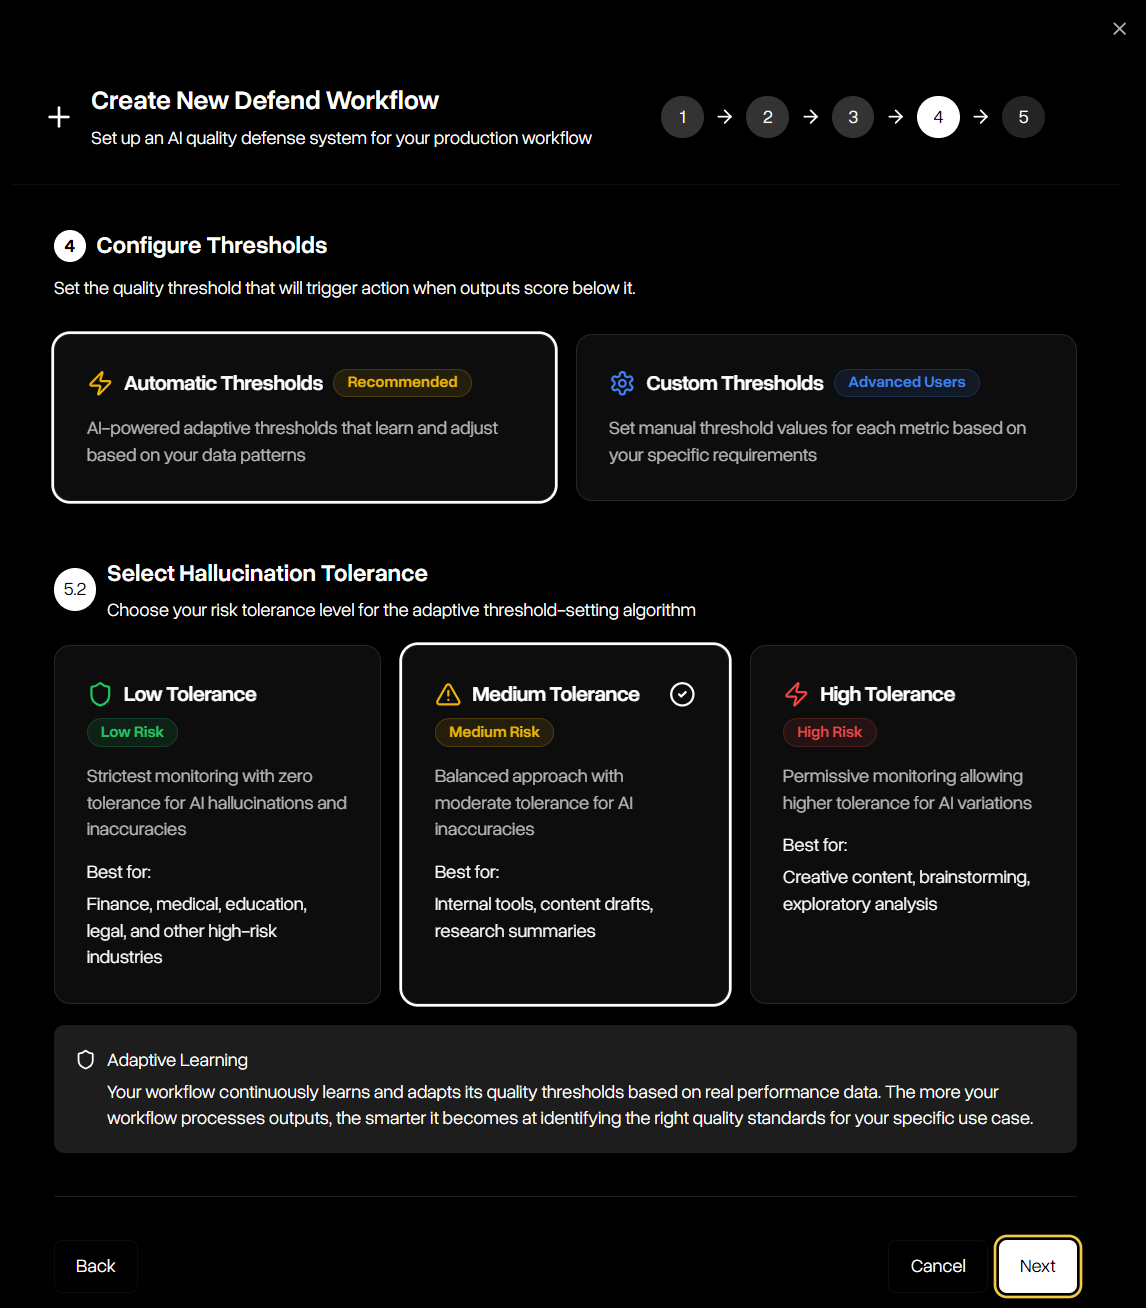Click the checkmark on the Medium Tolerance card
This screenshot has width=1146, height=1308.
point(682,693)
